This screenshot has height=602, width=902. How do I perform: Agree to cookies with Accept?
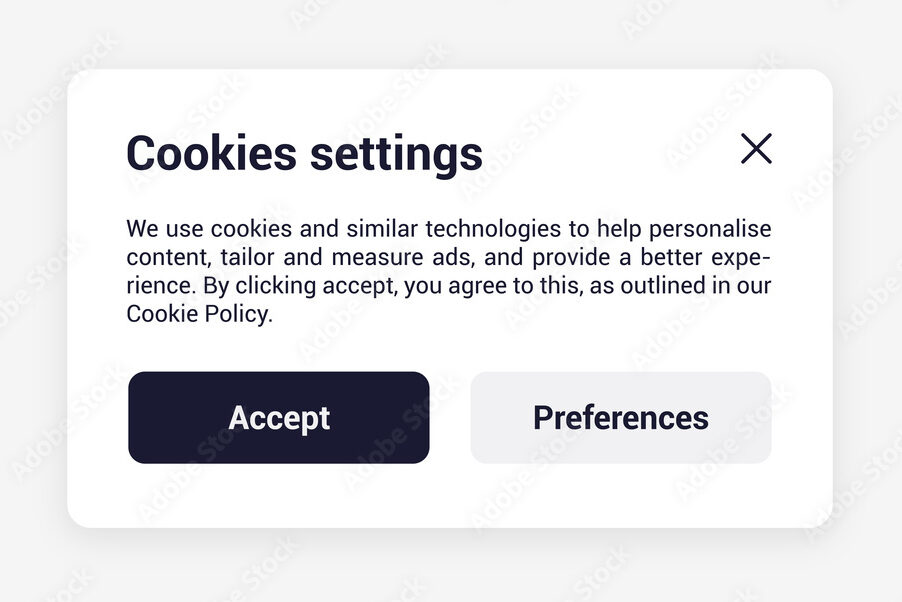[x=278, y=417]
